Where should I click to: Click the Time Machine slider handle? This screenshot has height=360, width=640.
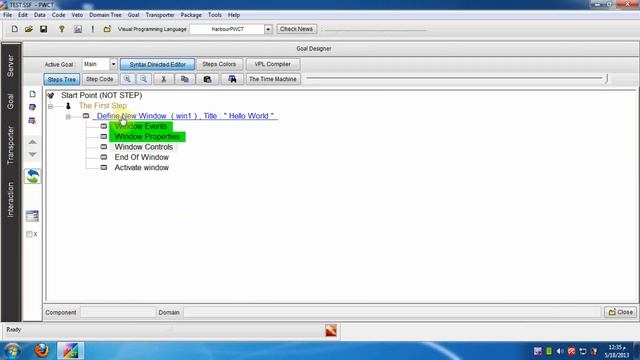click(x=607, y=78)
